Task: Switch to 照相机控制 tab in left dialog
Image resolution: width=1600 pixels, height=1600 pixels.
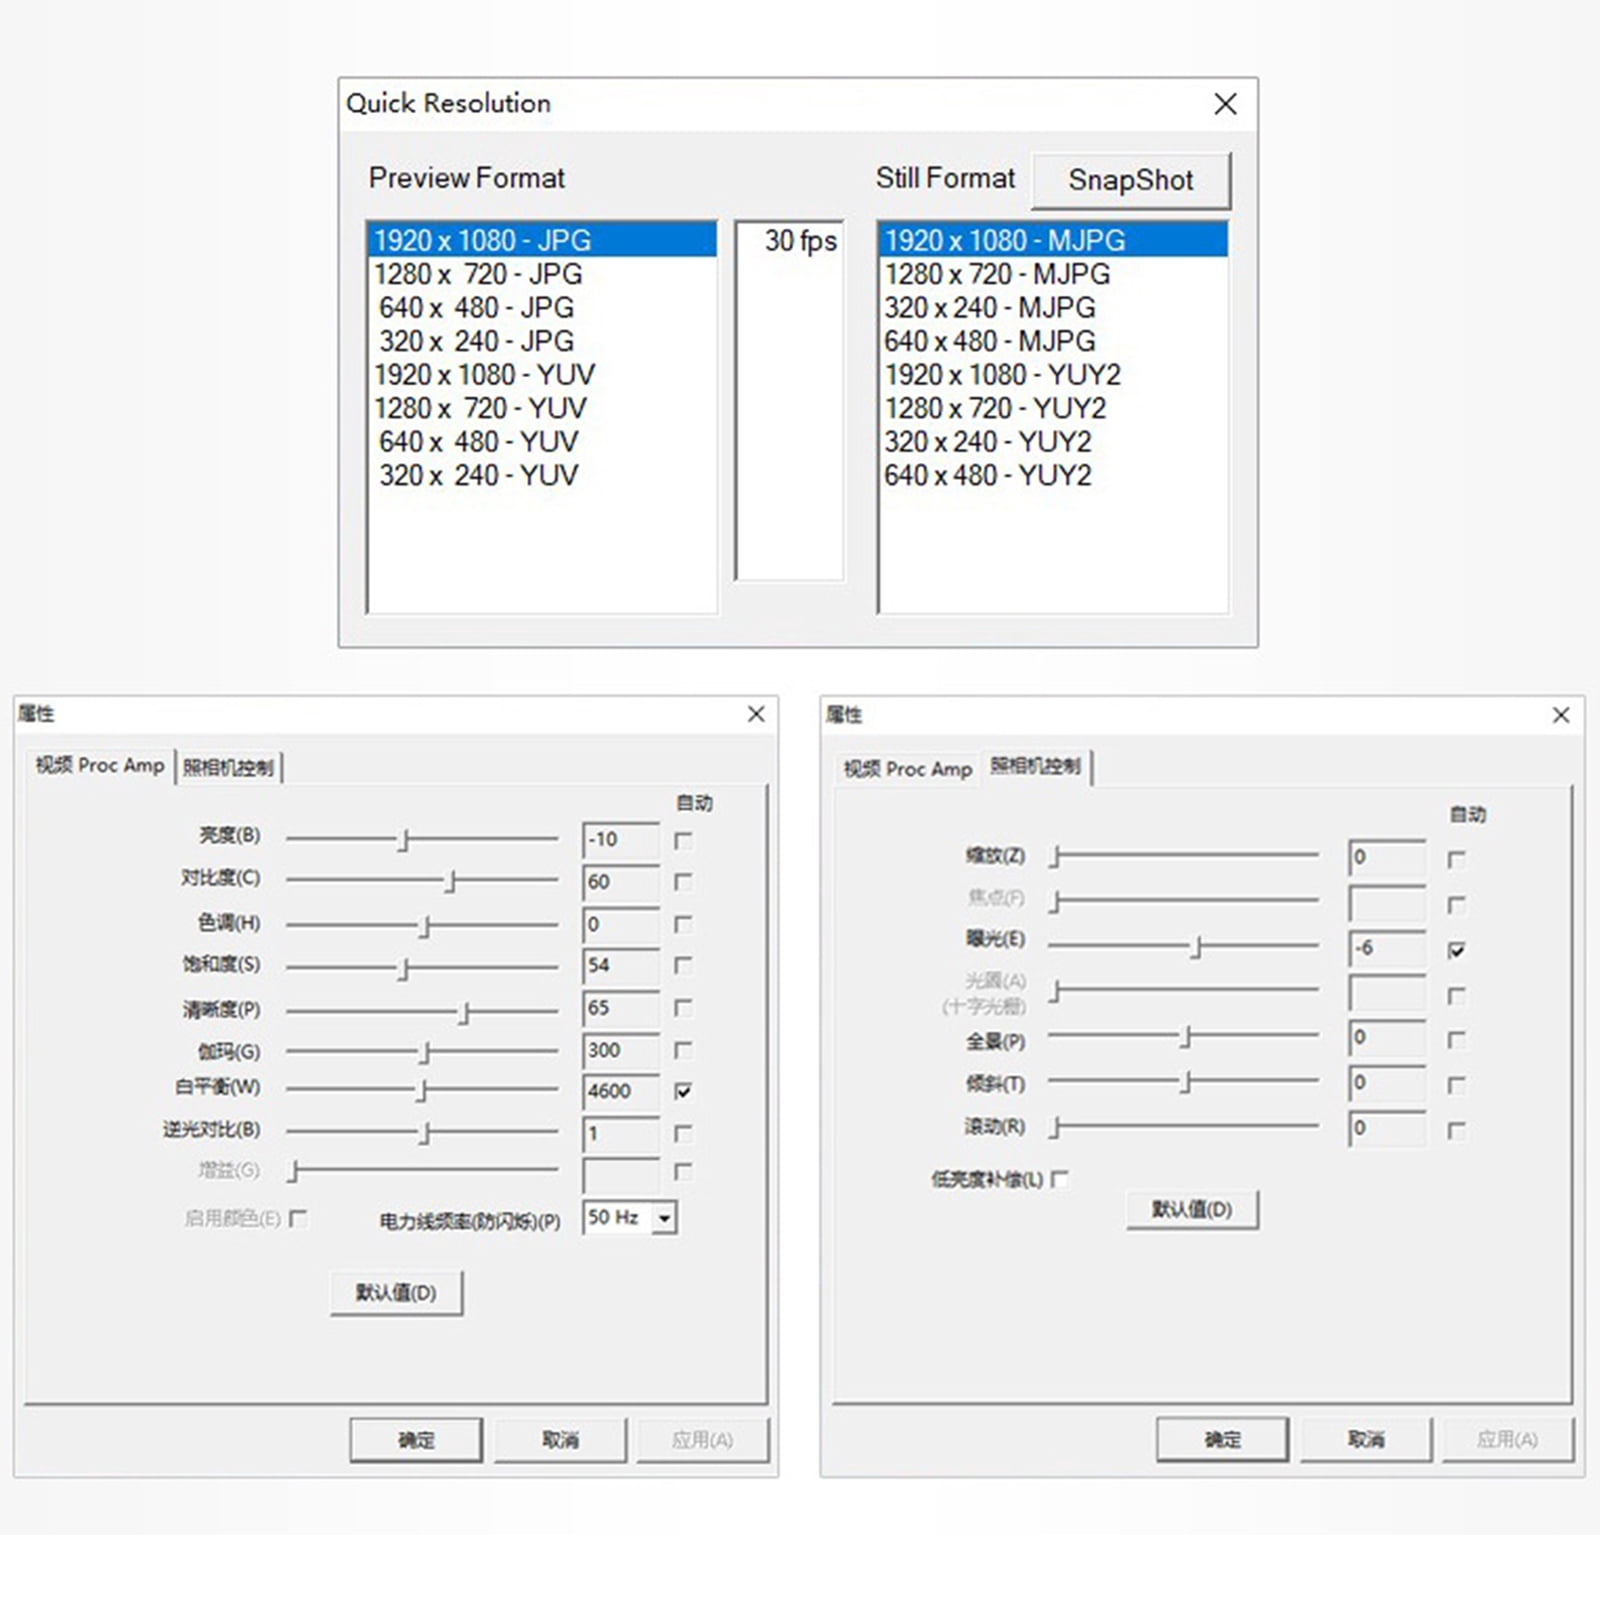Action: point(228,767)
